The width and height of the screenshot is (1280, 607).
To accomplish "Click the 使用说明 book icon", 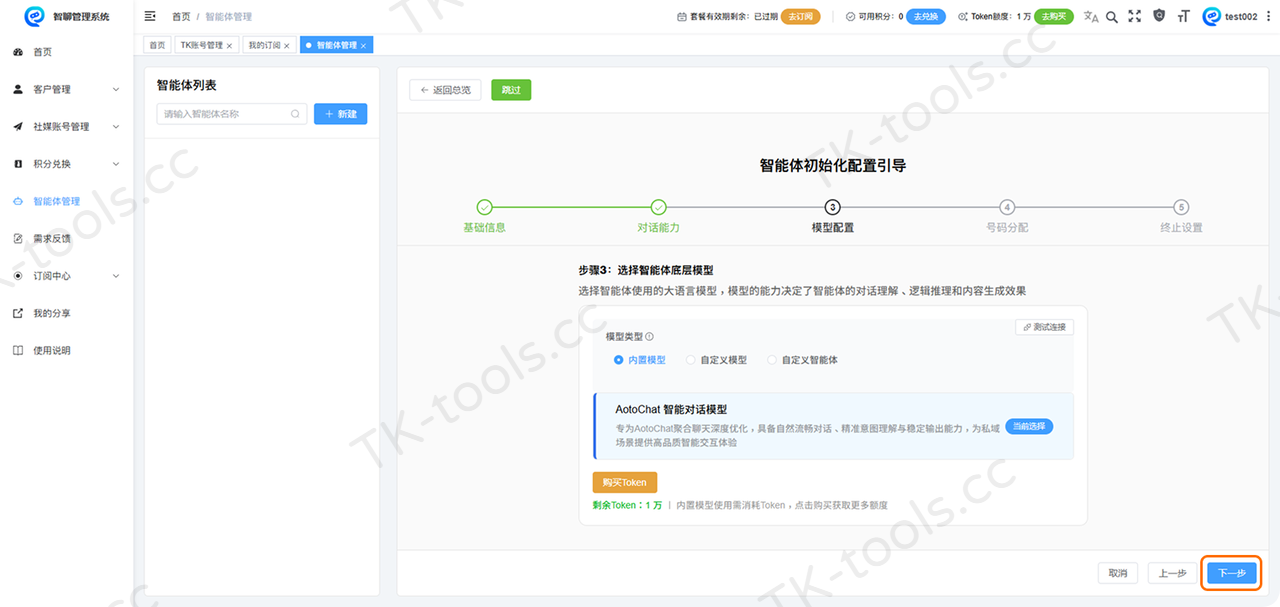I will click(18, 350).
